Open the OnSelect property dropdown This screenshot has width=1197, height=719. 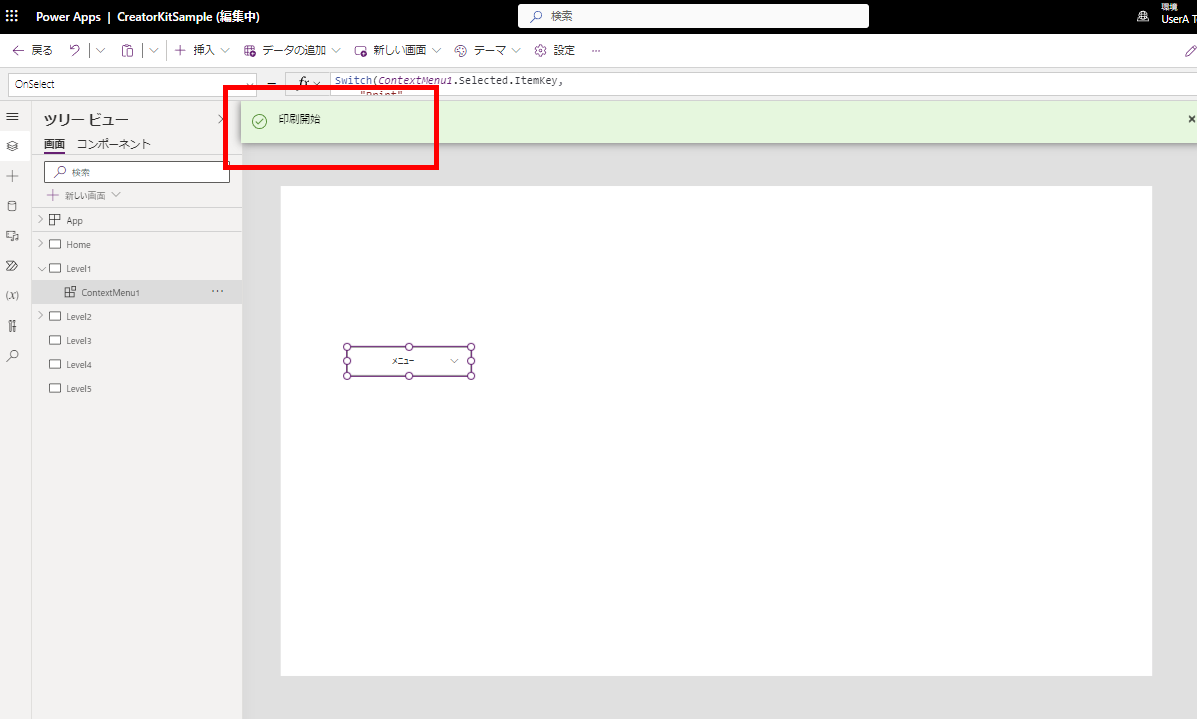click(250, 83)
